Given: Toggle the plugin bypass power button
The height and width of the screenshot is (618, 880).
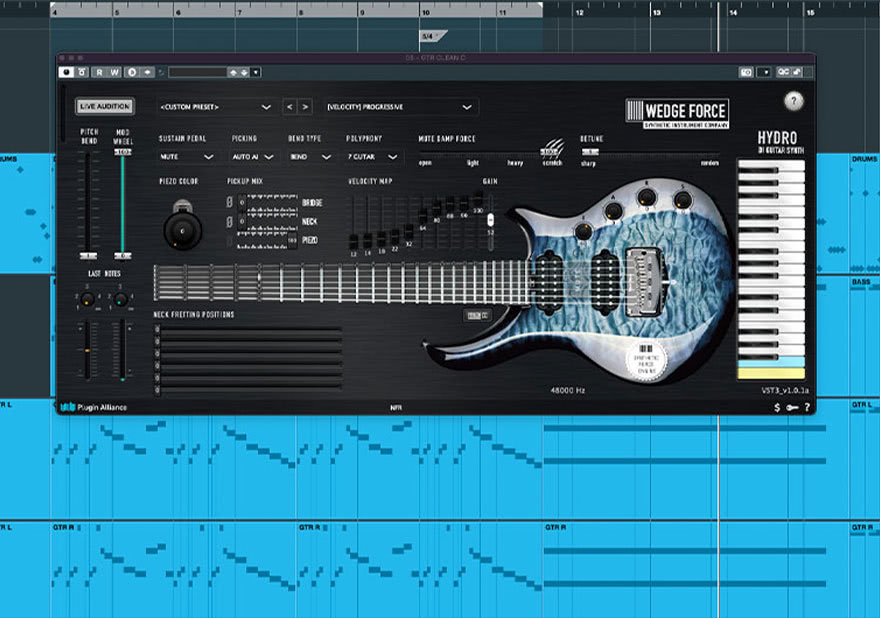Looking at the screenshot, I should tap(66, 72).
